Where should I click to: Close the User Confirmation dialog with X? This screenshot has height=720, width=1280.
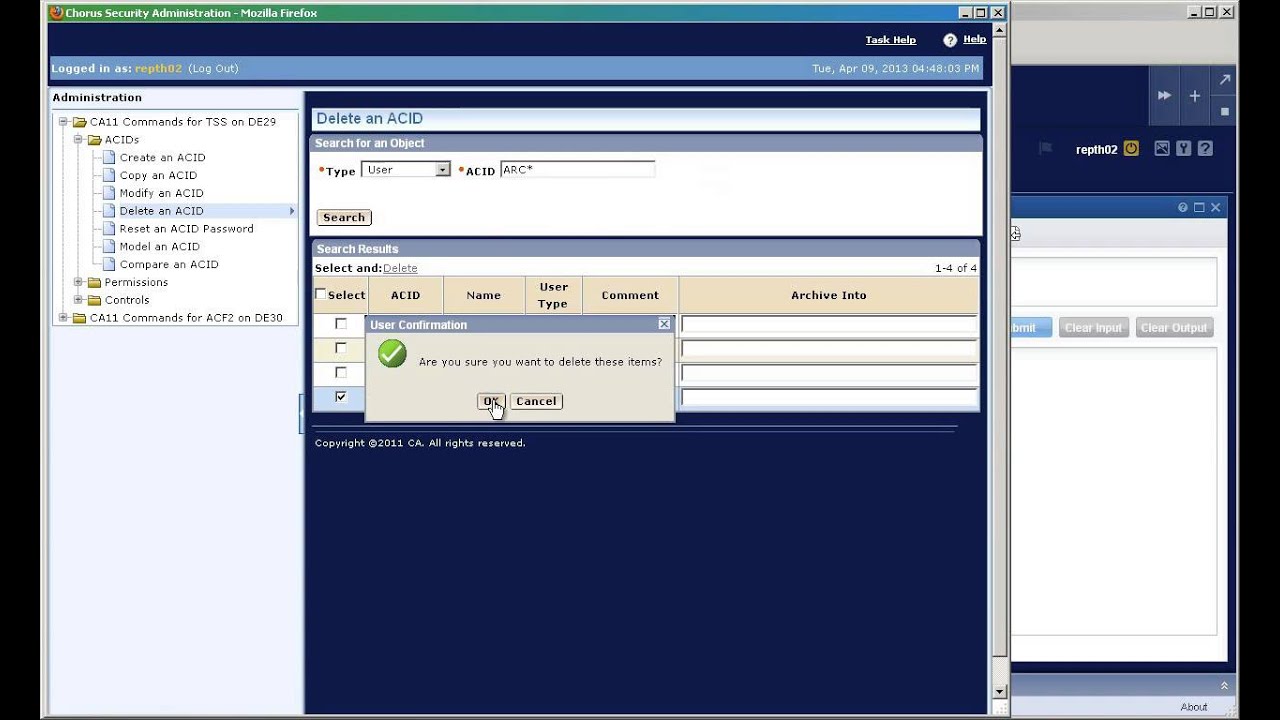click(664, 324)
